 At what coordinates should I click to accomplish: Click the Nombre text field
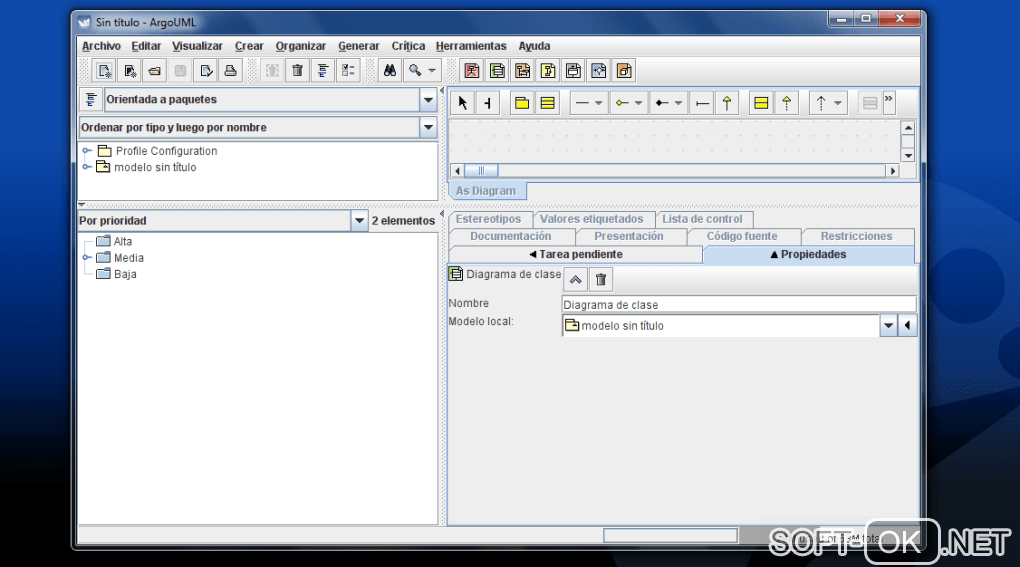tap(739, 304)
